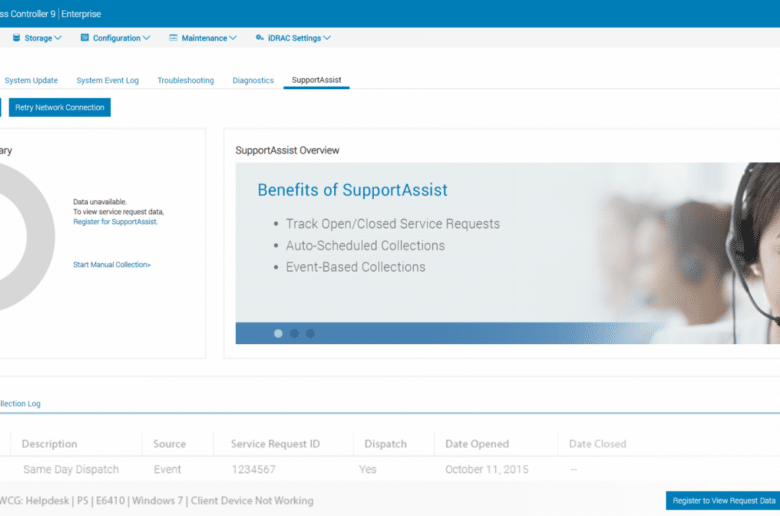This screenshot has width=780, height=516.
Task: Click Track Open/Closed Service Requests bullet
Action: (x=392, y=224)
